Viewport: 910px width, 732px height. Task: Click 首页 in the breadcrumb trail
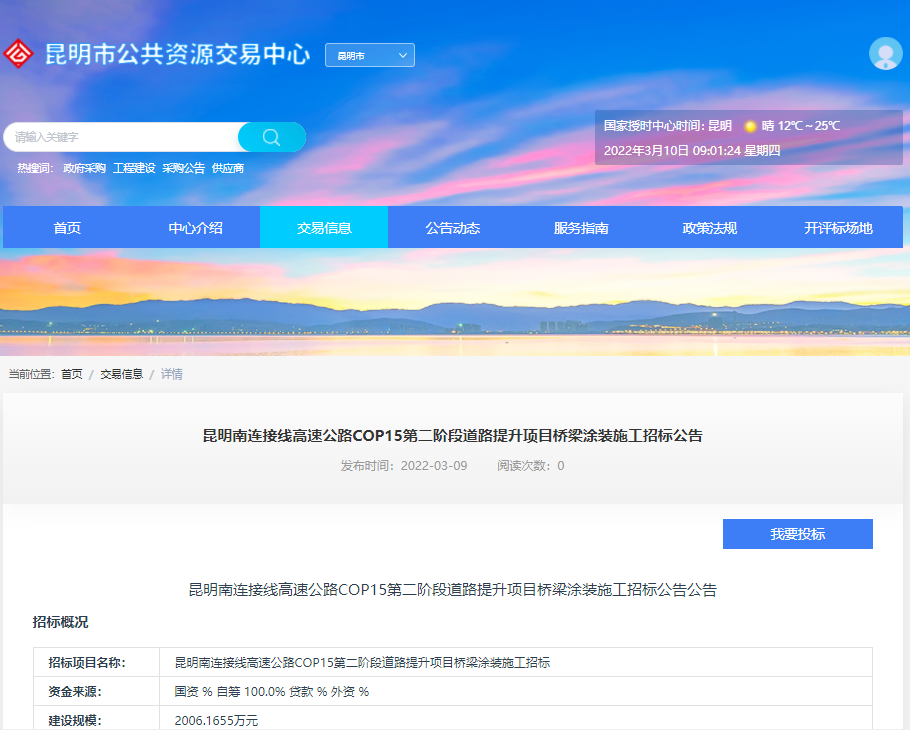(x=72, y=374)
